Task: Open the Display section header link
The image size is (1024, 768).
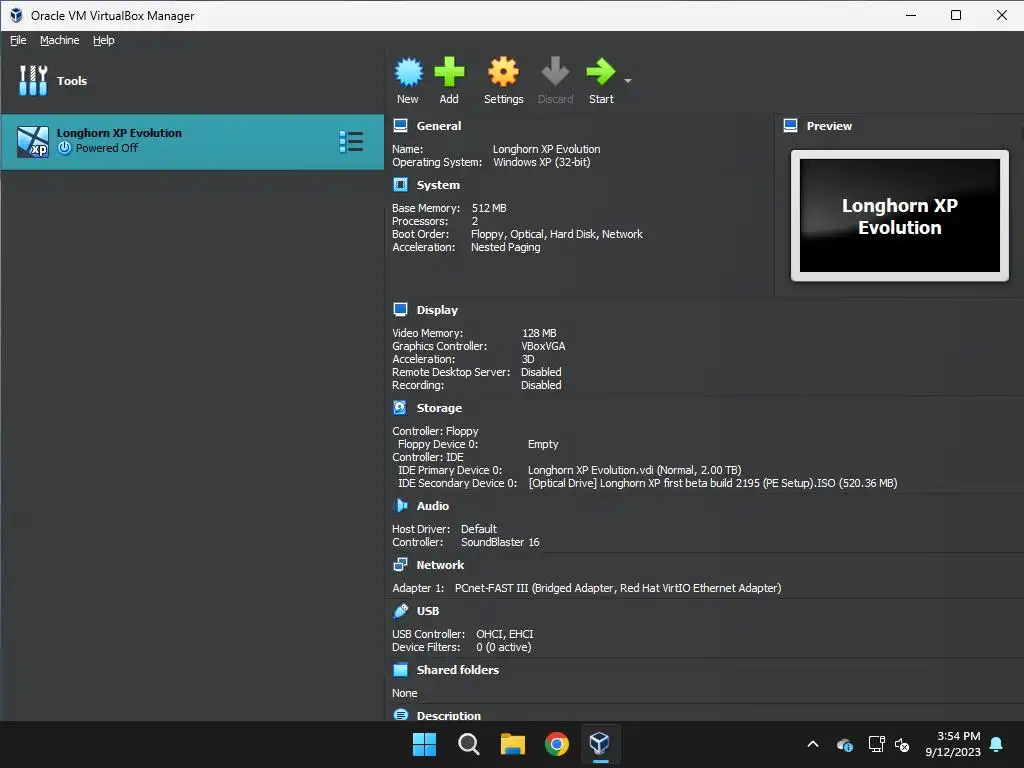Action: tap(437, 310)
